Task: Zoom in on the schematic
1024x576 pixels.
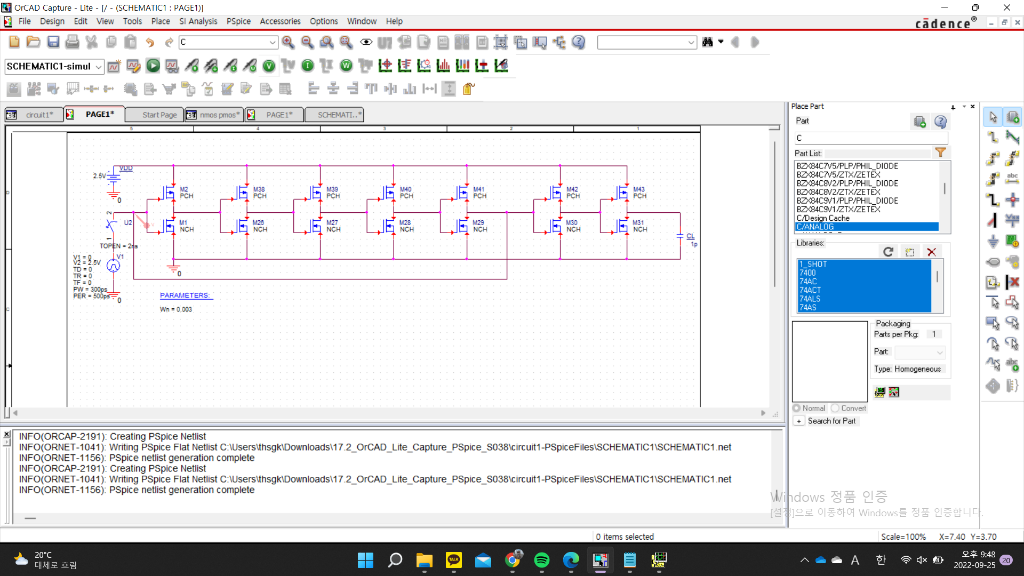Action: [290, 43]
